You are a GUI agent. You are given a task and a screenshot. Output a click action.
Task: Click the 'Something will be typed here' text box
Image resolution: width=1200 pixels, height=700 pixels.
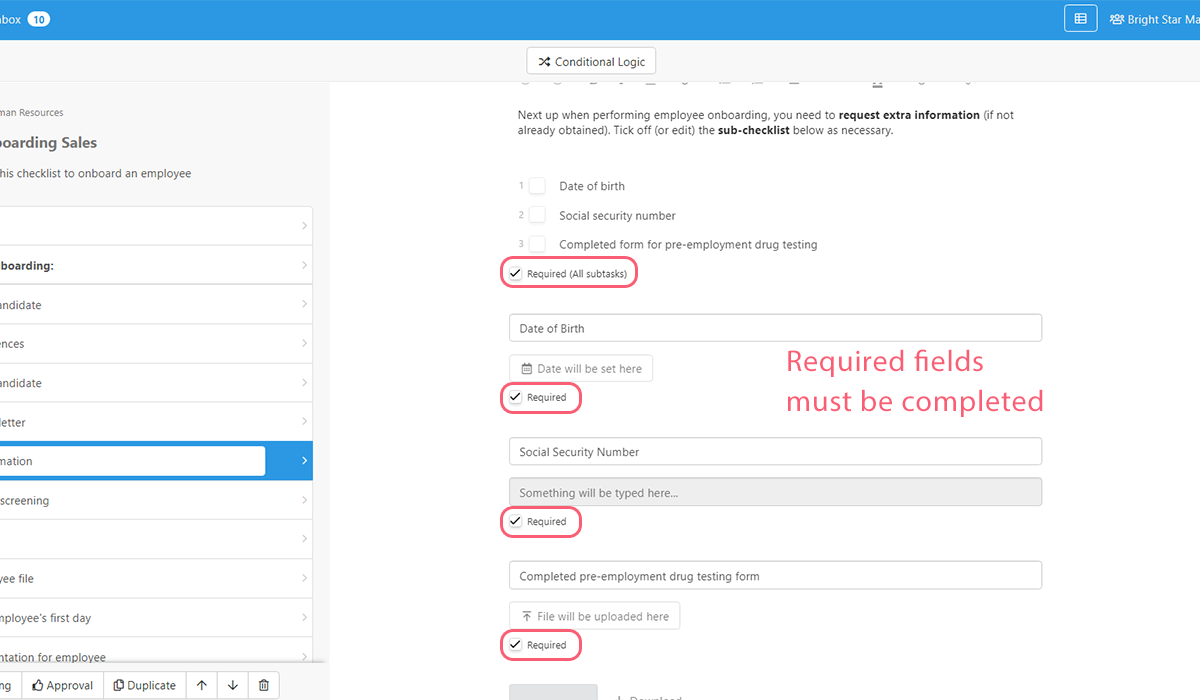(x=775, y=492)
